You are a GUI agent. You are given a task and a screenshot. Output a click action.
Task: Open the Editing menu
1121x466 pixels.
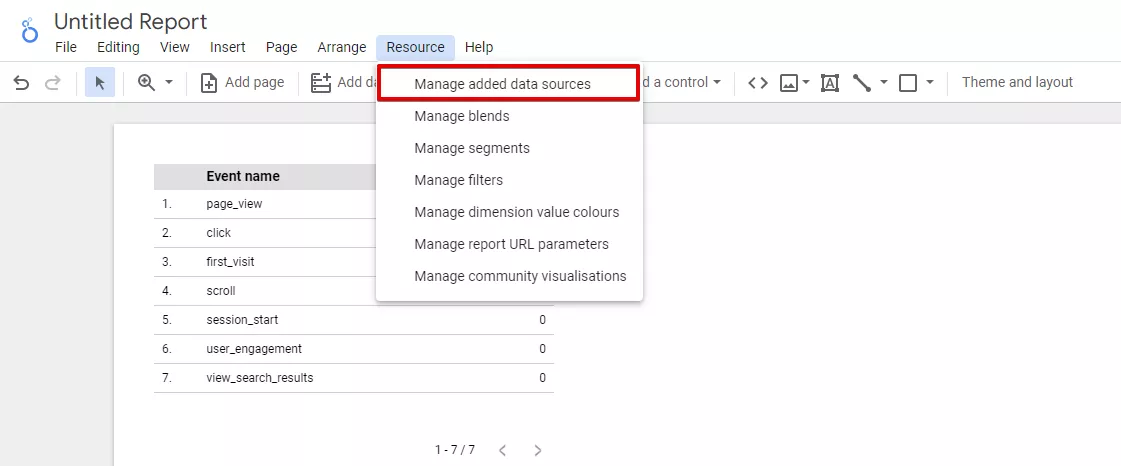[x=118, y=47]
